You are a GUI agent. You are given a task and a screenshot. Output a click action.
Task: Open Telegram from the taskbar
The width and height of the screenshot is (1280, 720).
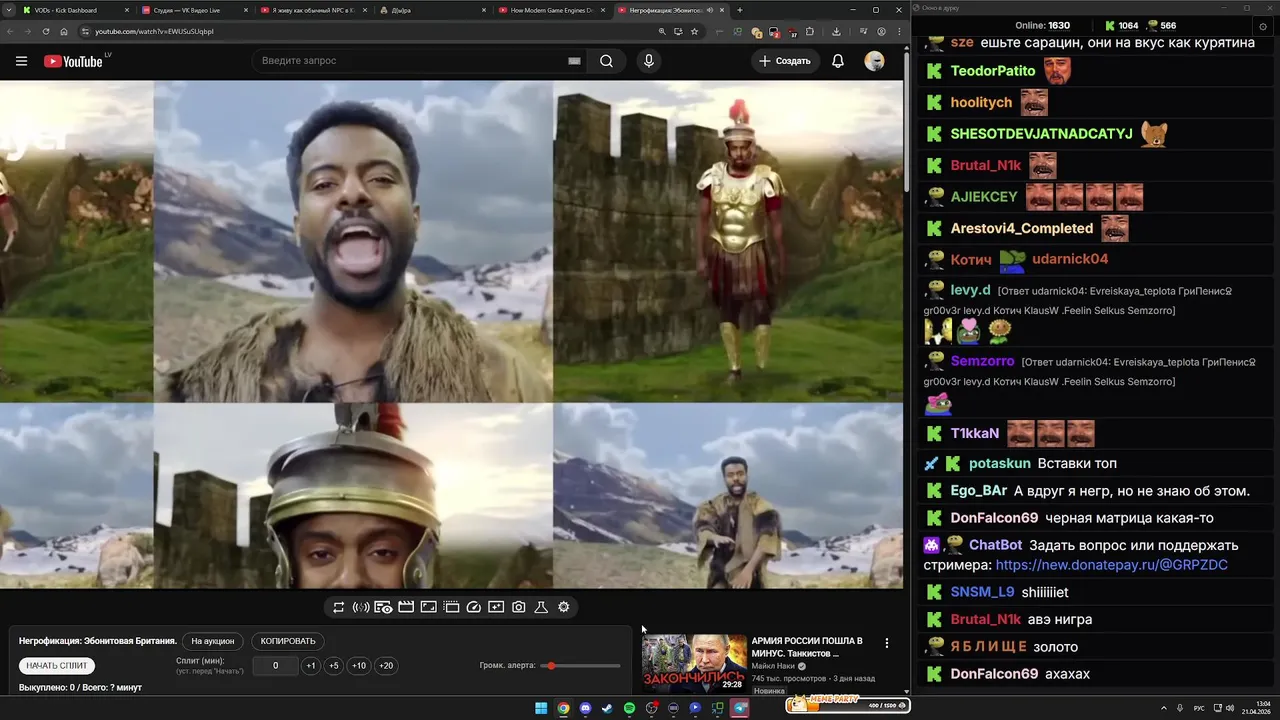click(740, 708)
